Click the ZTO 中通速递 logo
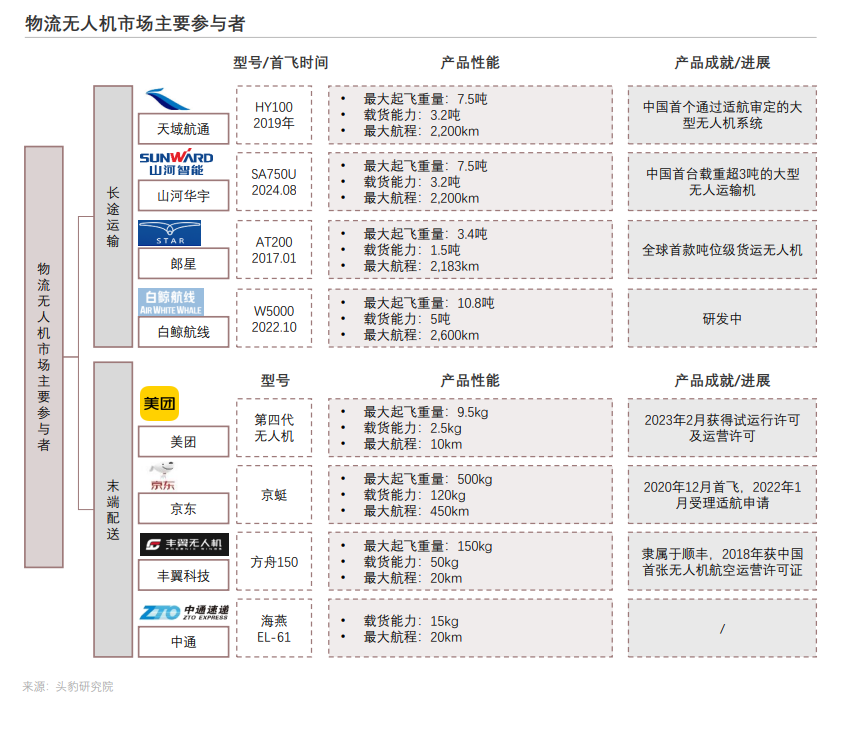Screen dimensions: 860x732 coord(184,612)
